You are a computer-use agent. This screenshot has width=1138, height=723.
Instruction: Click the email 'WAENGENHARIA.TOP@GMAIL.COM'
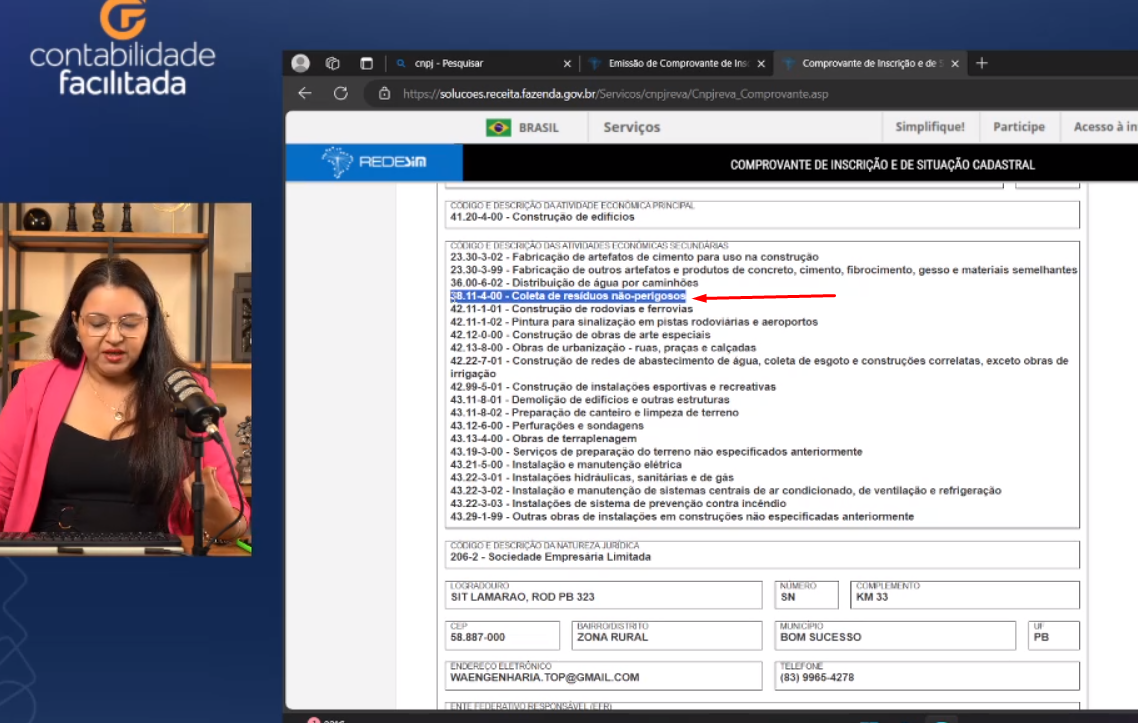coord(544,678)
